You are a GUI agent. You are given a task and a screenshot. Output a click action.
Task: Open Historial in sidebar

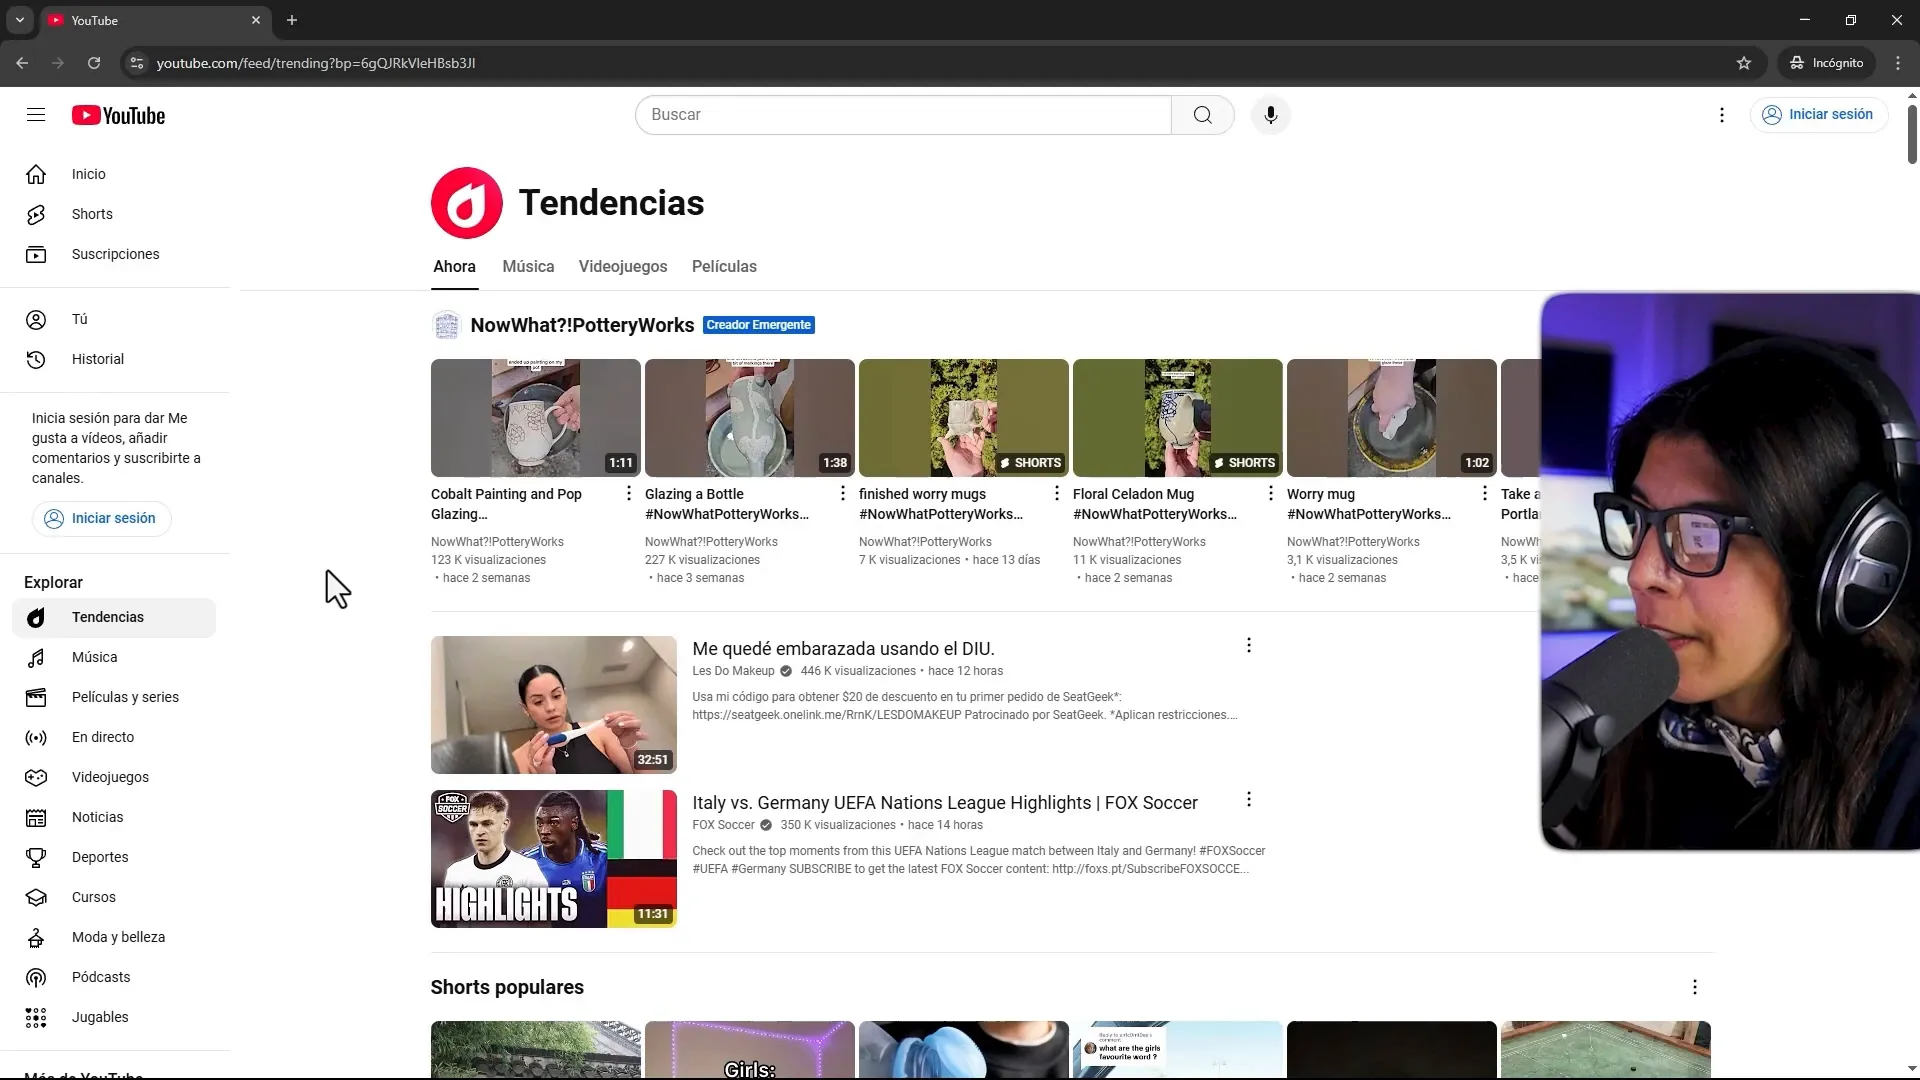pos(114,359)
